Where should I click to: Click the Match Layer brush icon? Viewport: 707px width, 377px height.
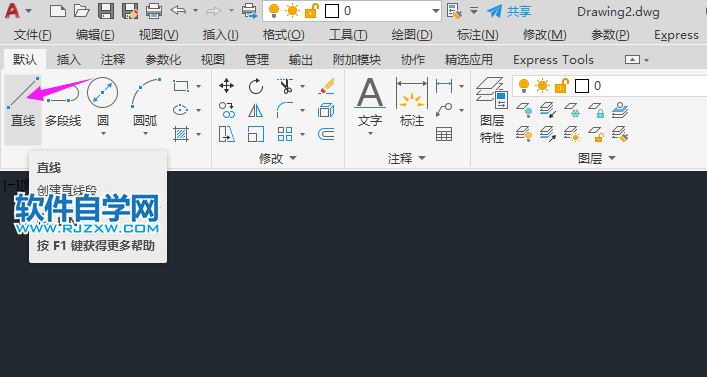[620, 134]
